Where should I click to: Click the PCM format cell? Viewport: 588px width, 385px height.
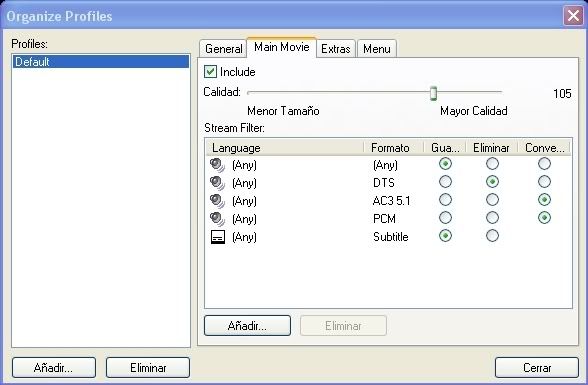coord(384,219)
